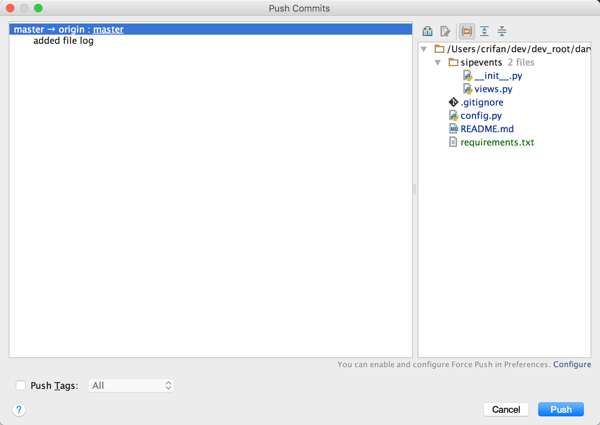Open the Configure Force Push link

(572, 364)
